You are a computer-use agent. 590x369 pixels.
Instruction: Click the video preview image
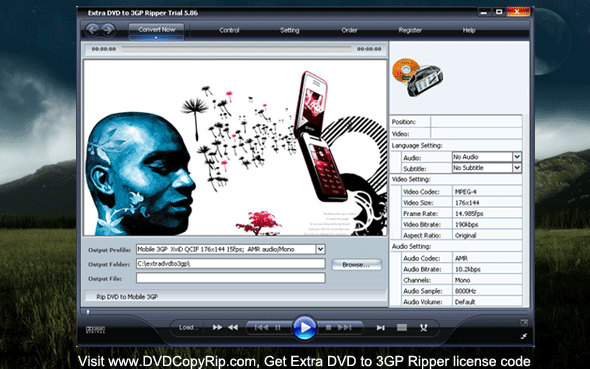(x=236, y=148)
